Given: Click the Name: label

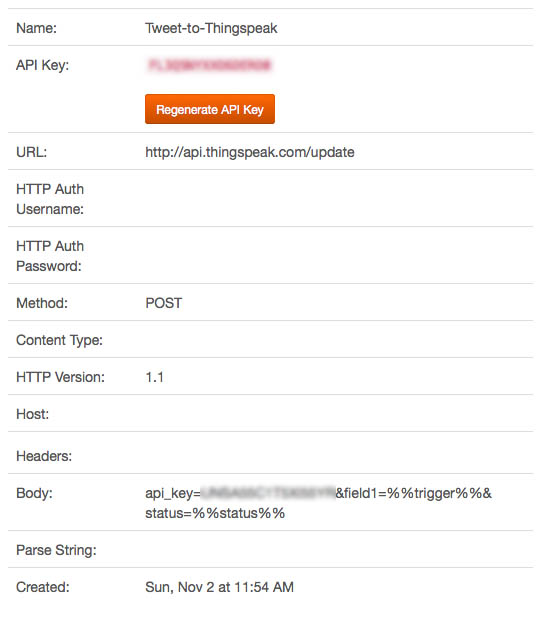Looking at the screenshot, I should point(36,28).
